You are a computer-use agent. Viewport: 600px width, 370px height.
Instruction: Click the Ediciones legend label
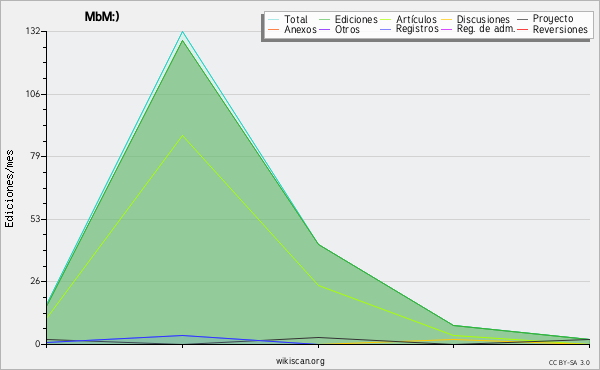356,19
